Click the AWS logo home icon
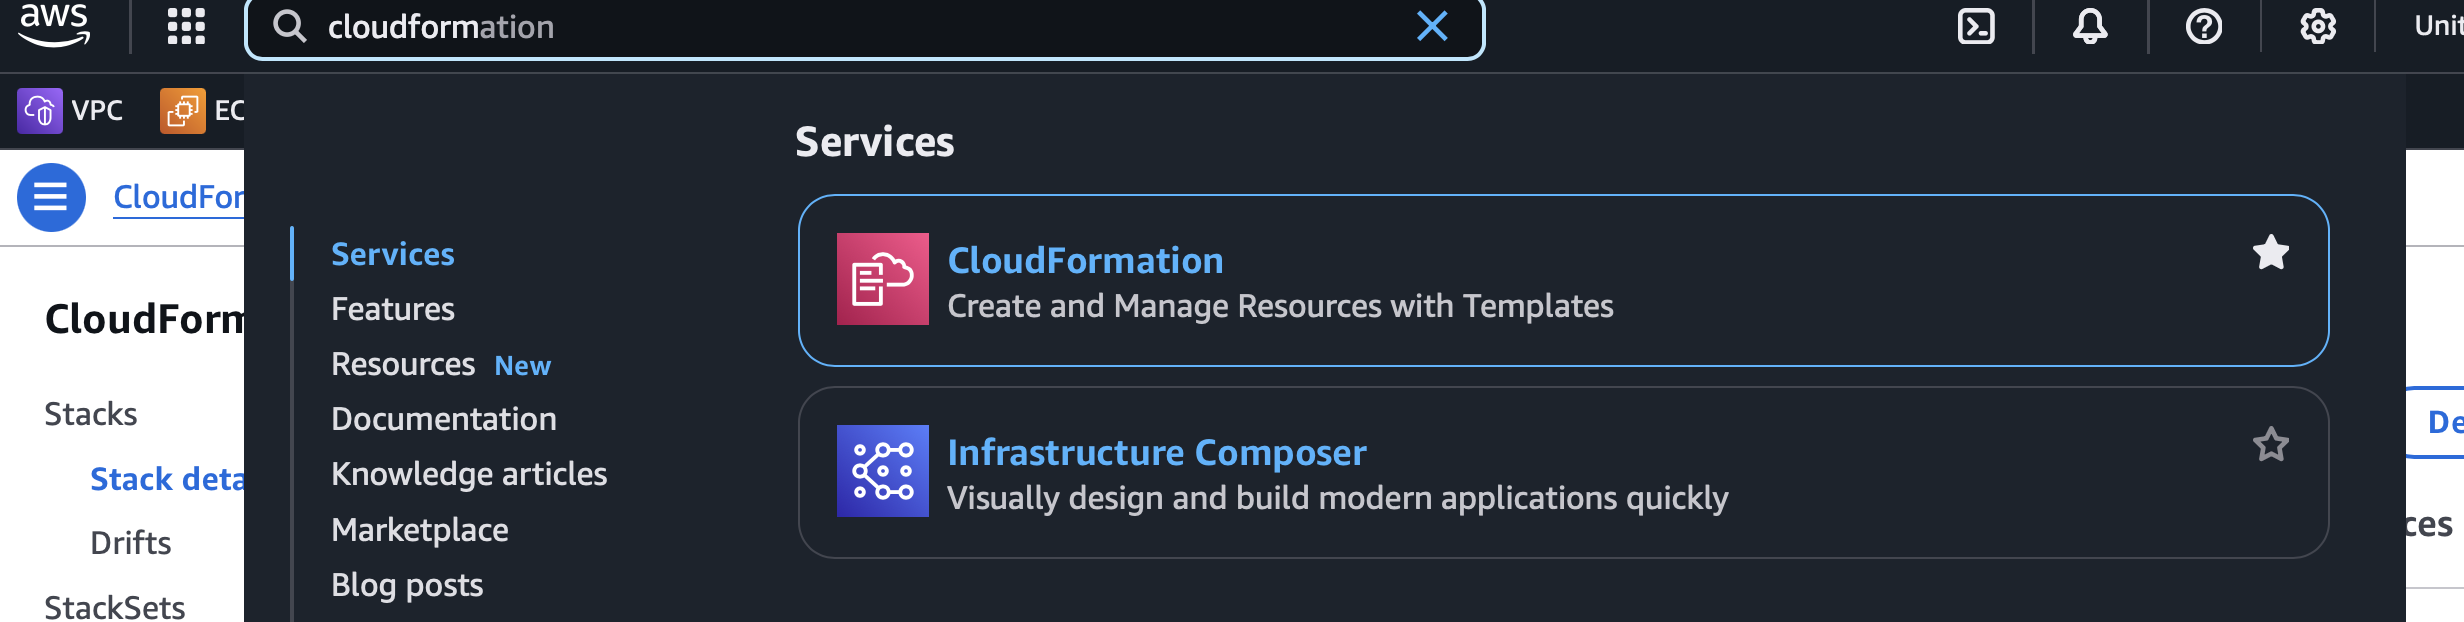The width and height of the screenshot is (2464, 622). [54, 24]
